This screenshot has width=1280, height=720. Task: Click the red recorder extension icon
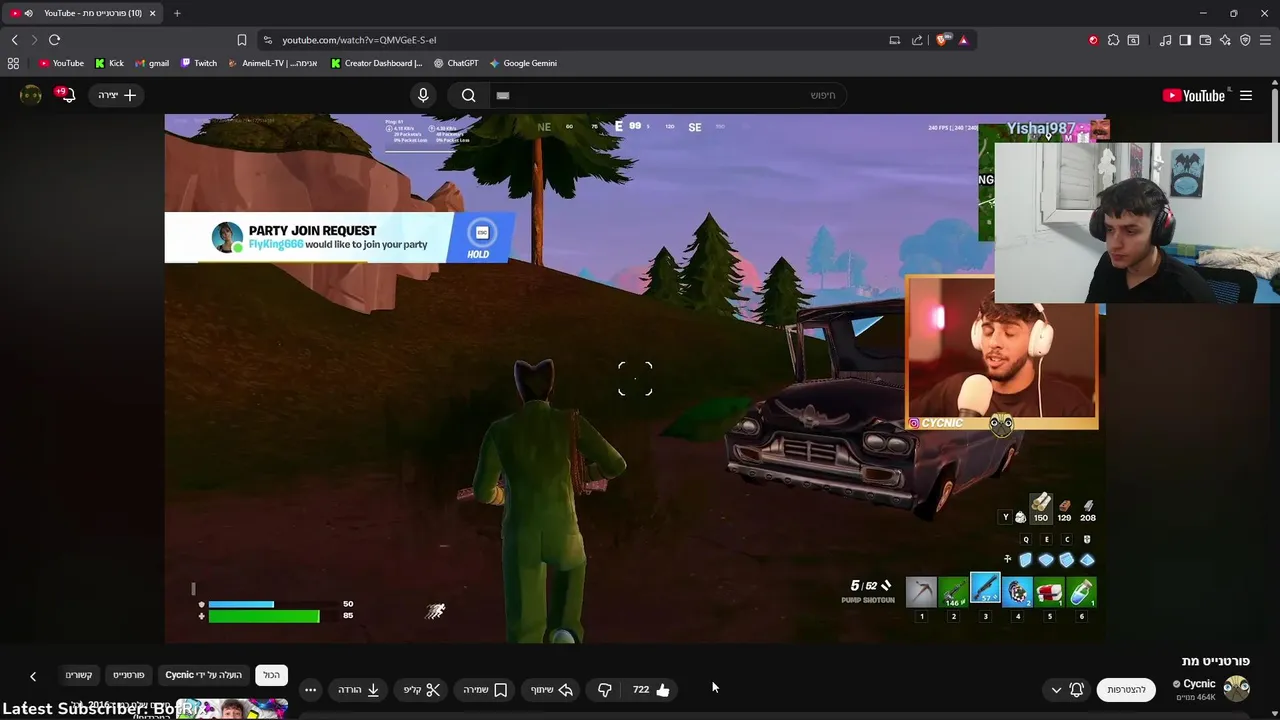click(1093, 40)
